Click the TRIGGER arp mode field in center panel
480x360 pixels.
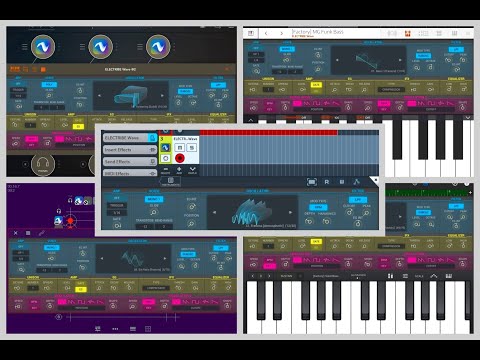117,205
